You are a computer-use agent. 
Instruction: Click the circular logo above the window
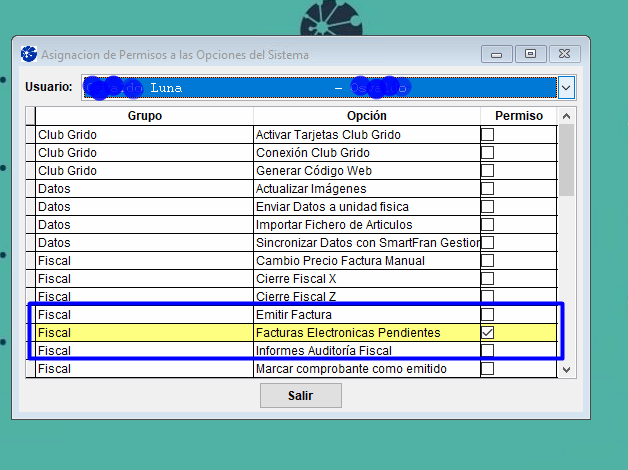click(x=331, y=18)
